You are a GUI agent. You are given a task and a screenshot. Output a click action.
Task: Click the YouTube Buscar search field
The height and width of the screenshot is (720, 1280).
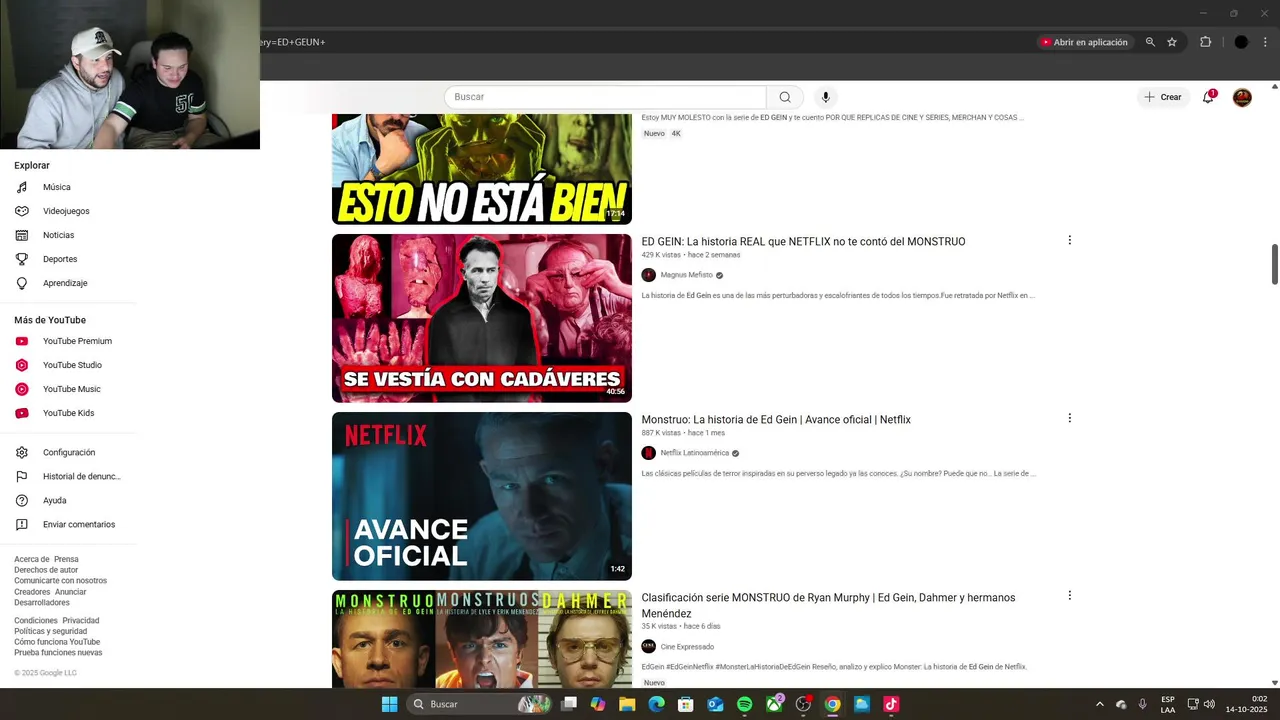coord(605,97)
